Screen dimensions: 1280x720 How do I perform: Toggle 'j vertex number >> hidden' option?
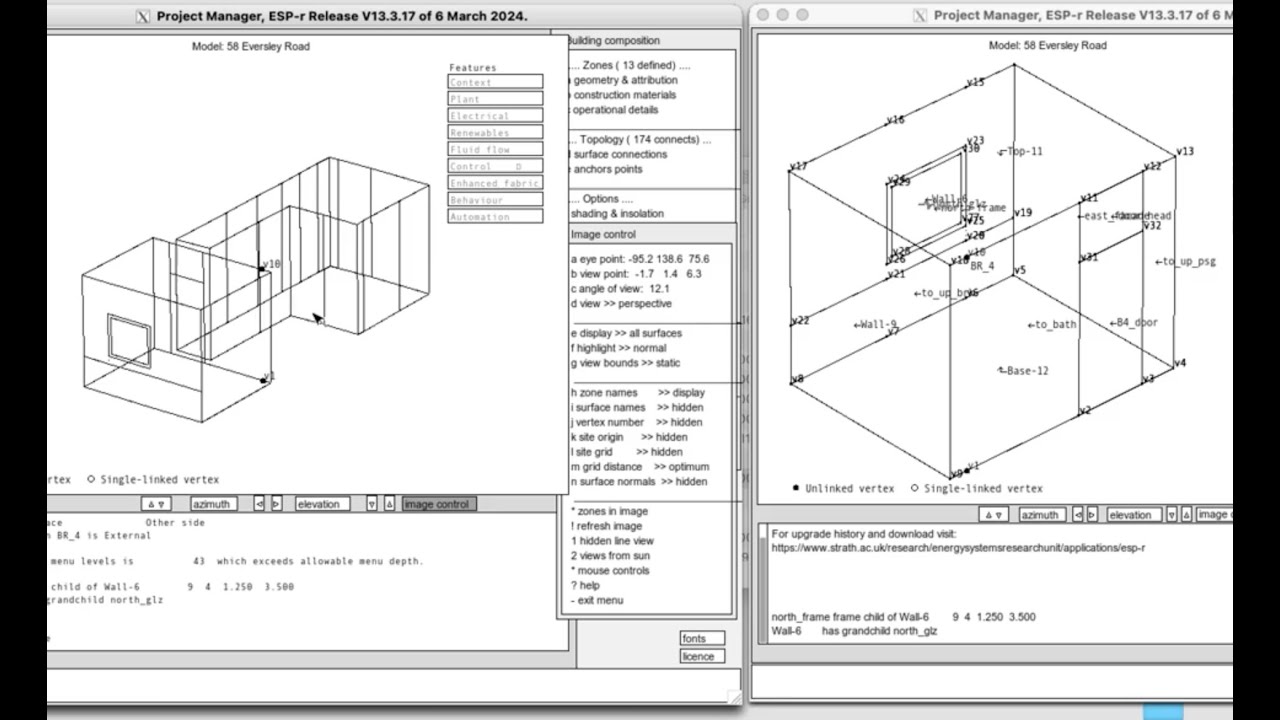(637, 422)
